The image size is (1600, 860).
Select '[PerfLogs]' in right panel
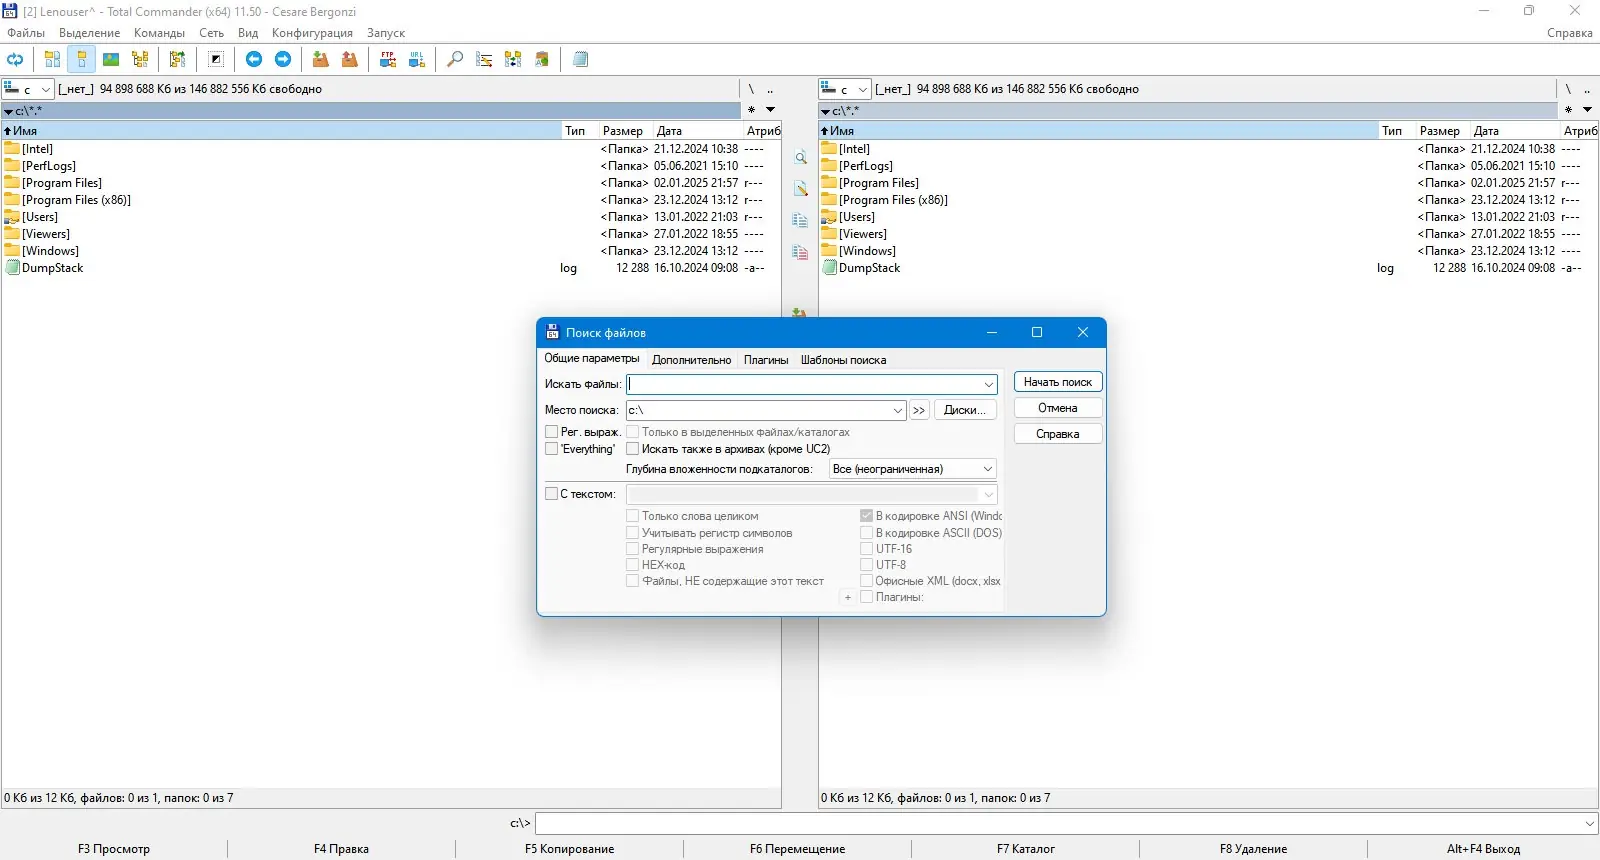point(866,166)
